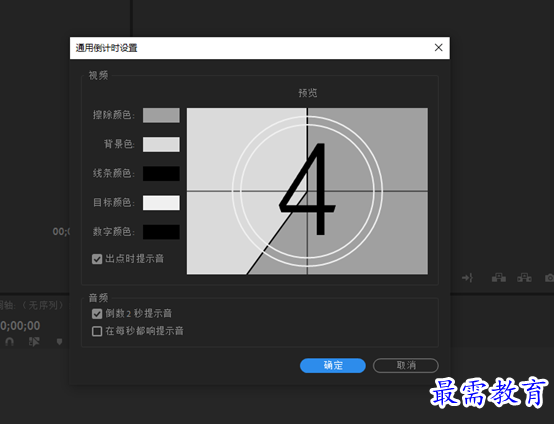The image size is (554, 424).
Task: Toggle 出点时提示音 checkbox
Action: (97, 259)
